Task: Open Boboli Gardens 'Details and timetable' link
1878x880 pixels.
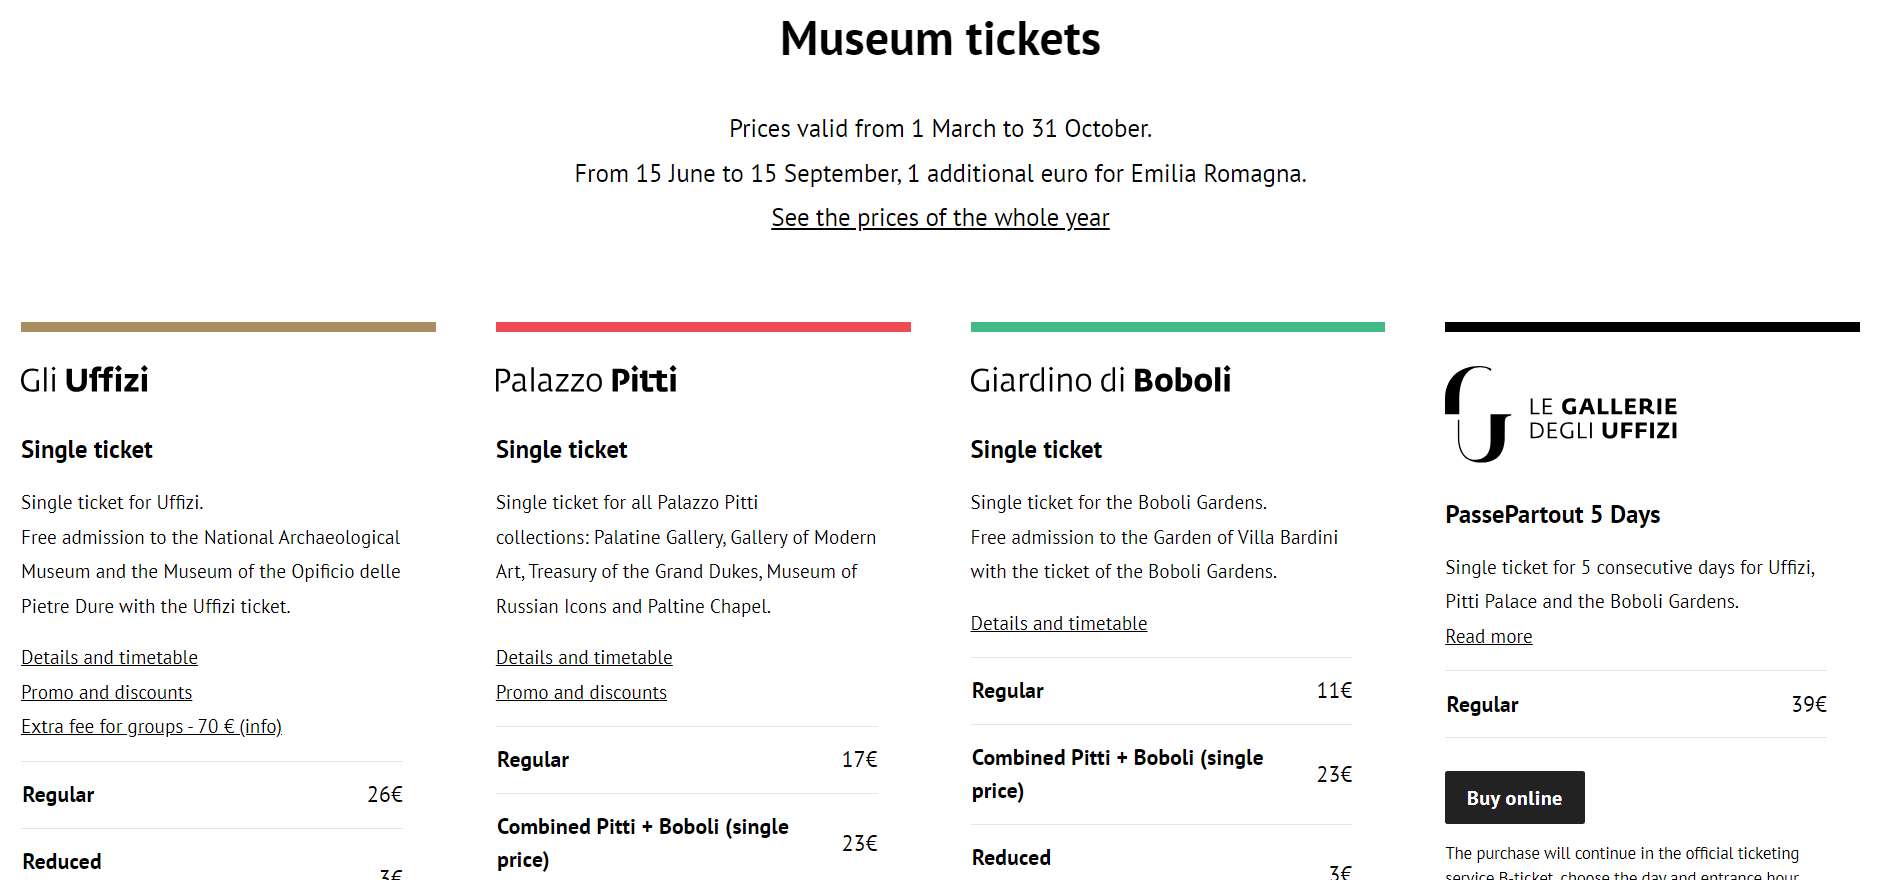Action: (1058, 623)
